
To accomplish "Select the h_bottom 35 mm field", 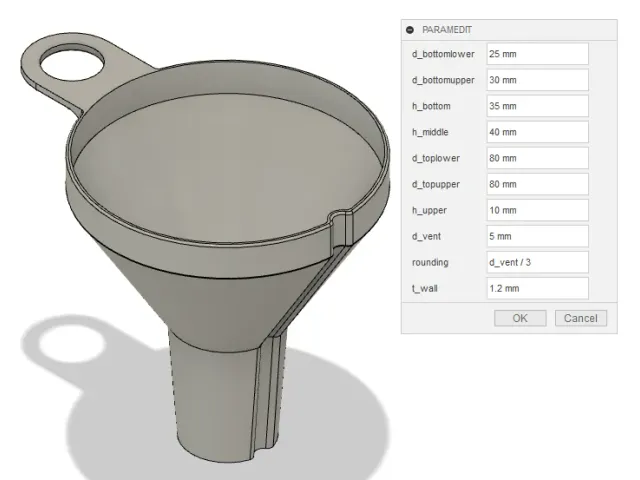I will (537, 106).
